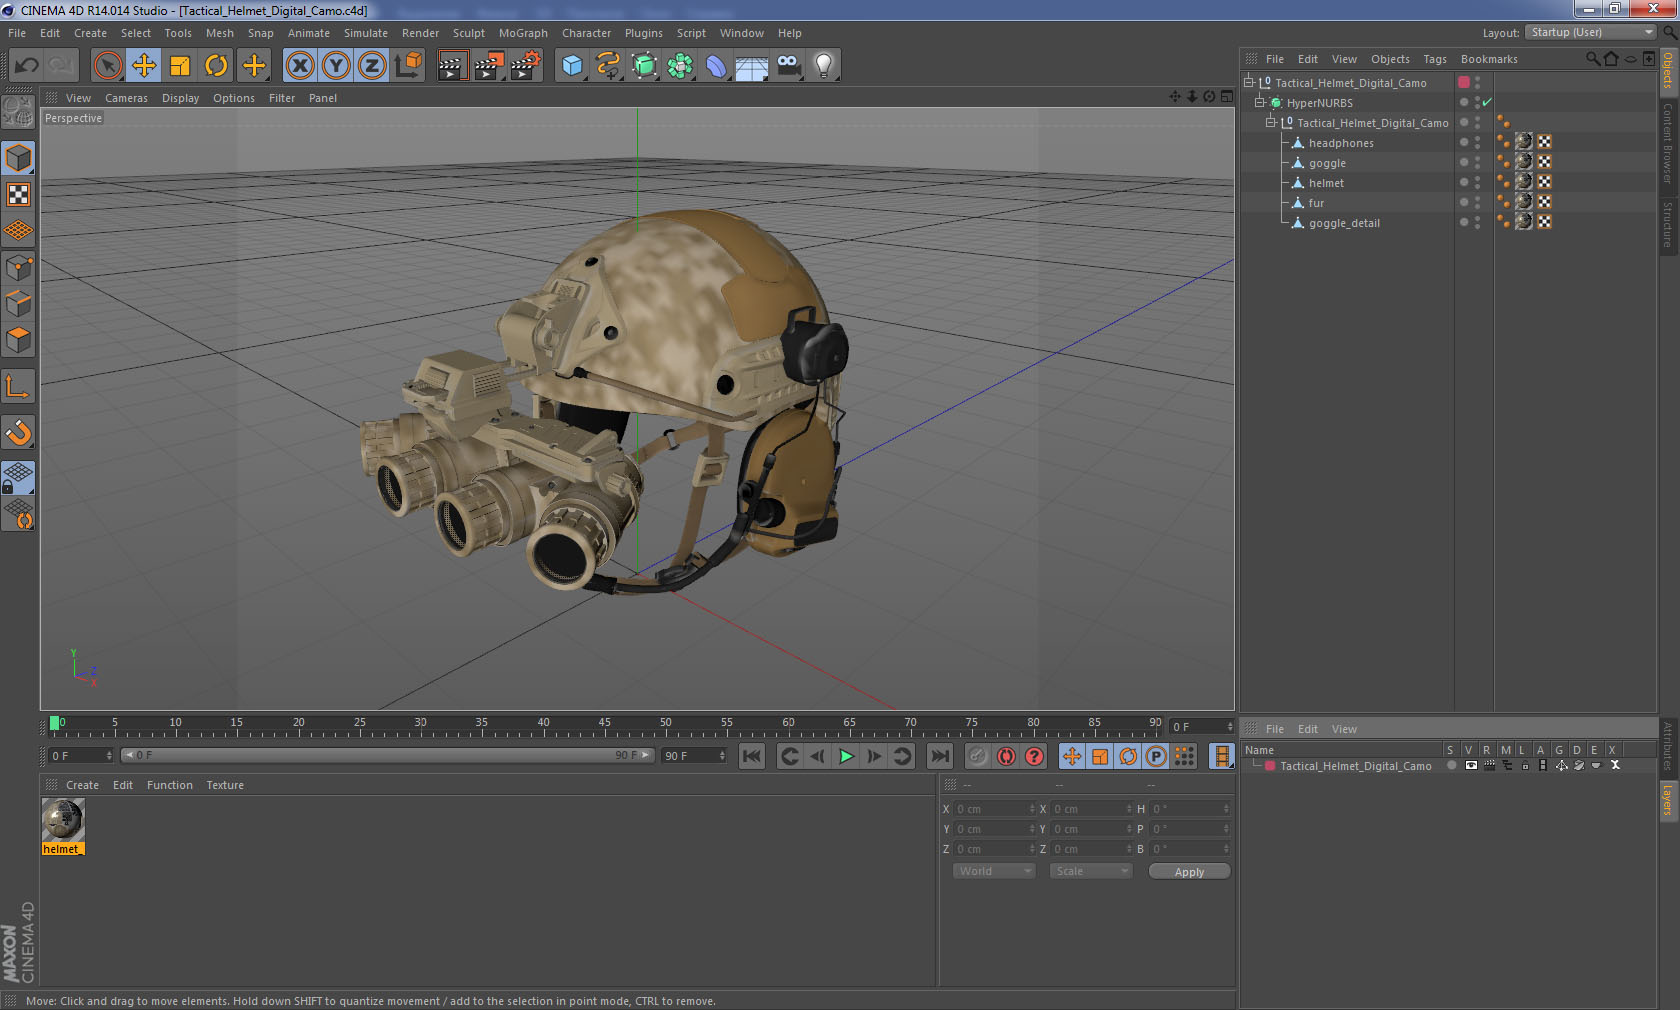Toggle Y-axis lock
This screenshot has width=1680, height=1010.
pyautogui.click(x=336, y=66)
